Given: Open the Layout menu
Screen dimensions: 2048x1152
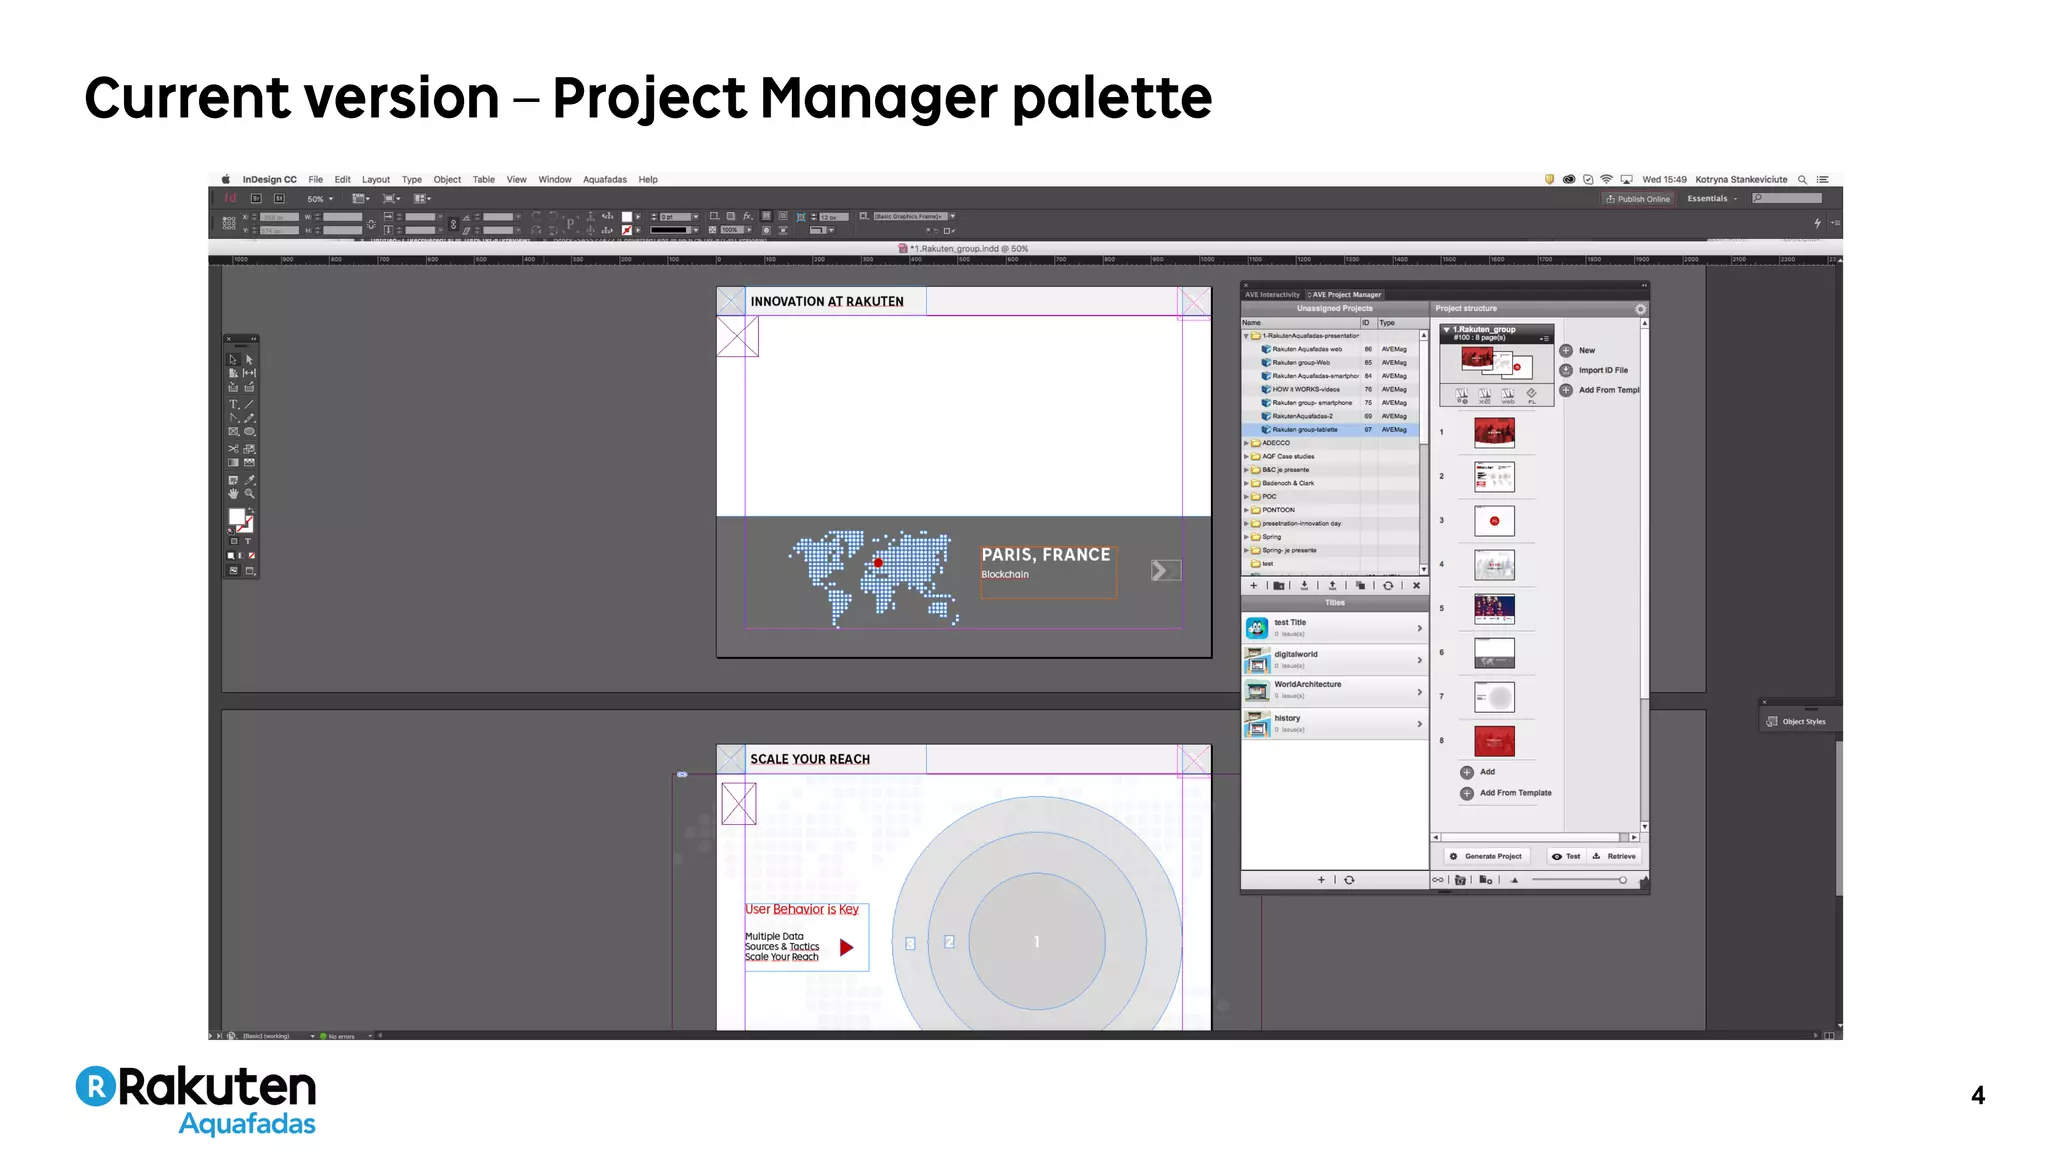Looking at the screenshot, I should point(376,180).
